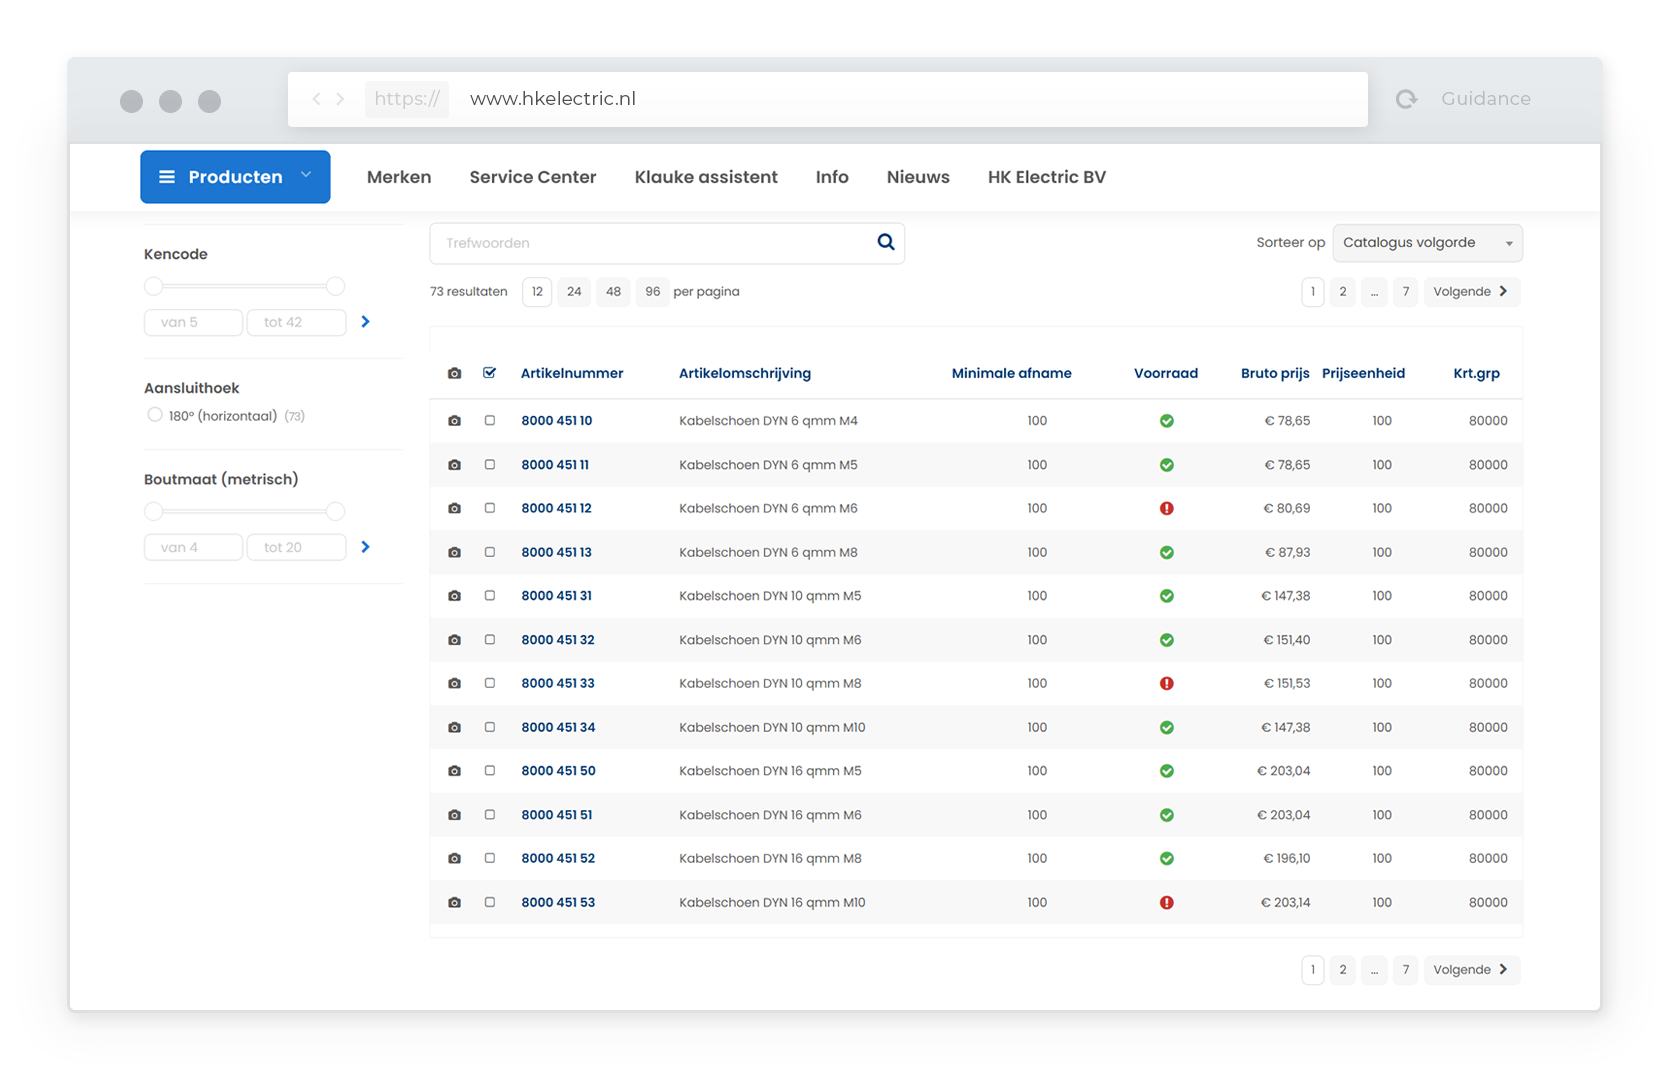Click the browser reload icon
The image size is (1666, 1082).
click(x=1406, y=99)
